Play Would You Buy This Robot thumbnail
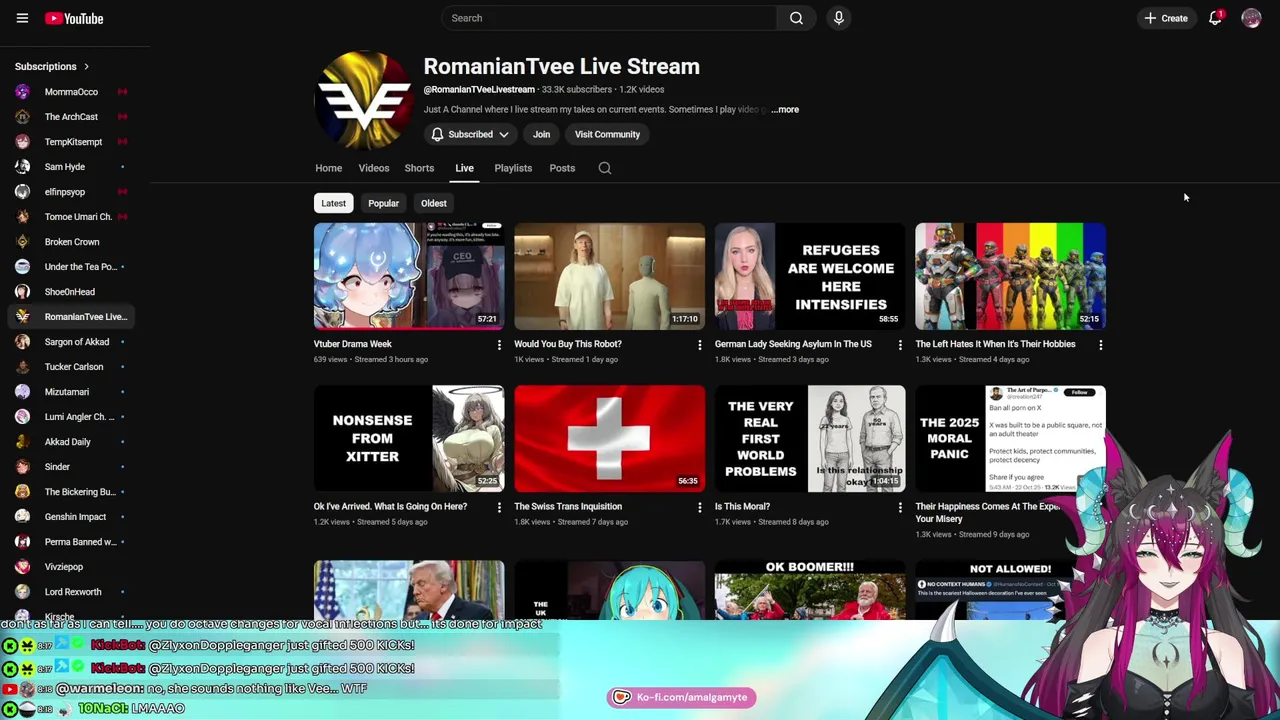The image size is (1280, 720). 609,276
